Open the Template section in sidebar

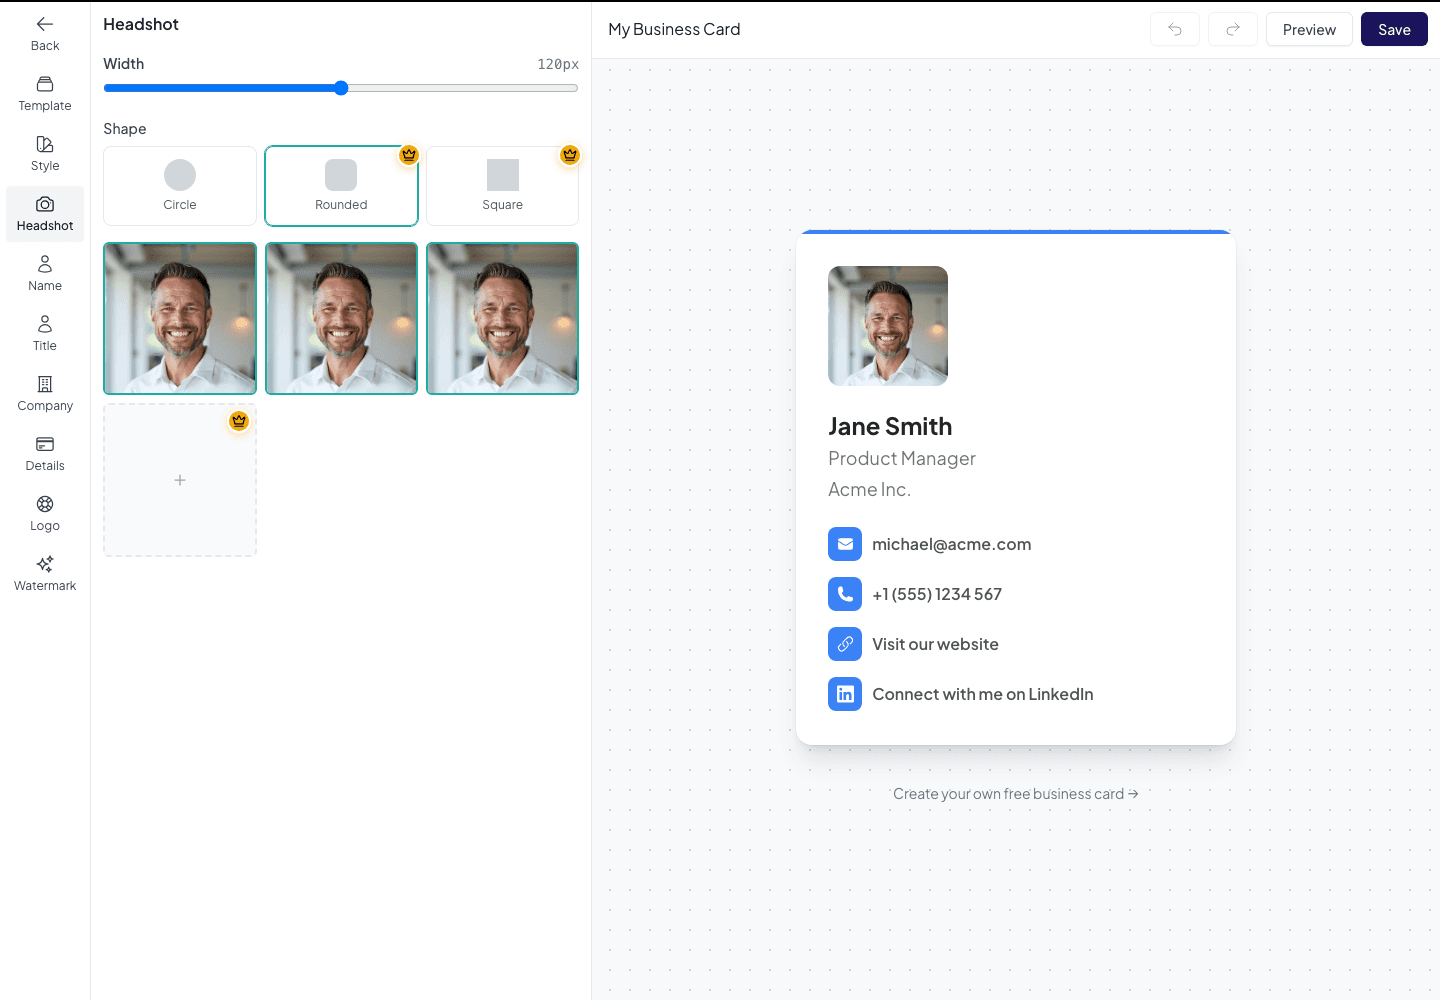(45, 94)
